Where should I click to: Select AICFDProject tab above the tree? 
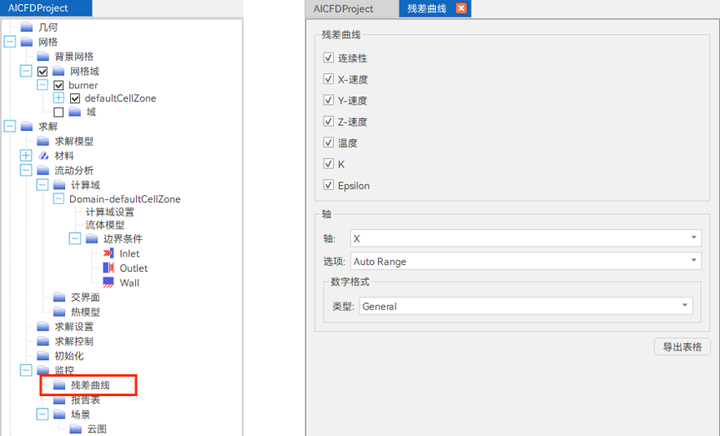tap(46, 8)
